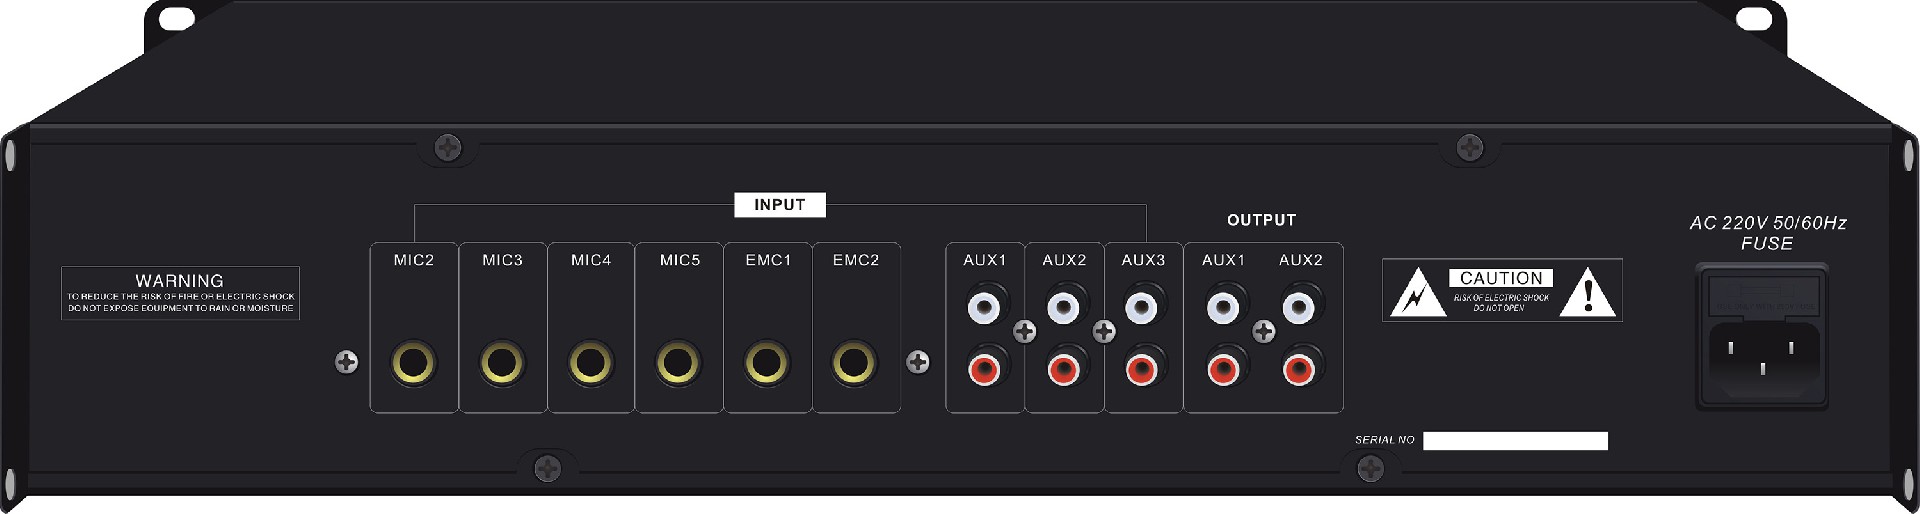1920x514 pixels.
Task: Select the EMC2 input jack
Action: [x=854, y=363]
